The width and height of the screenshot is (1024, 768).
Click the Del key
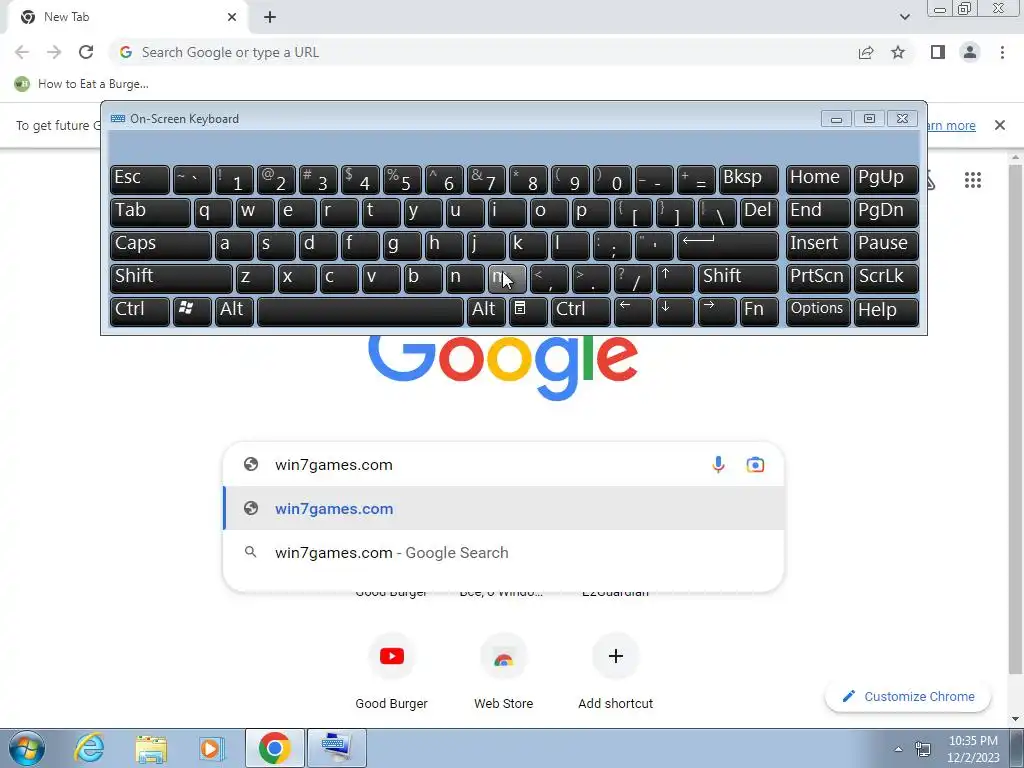pos(760,212)
